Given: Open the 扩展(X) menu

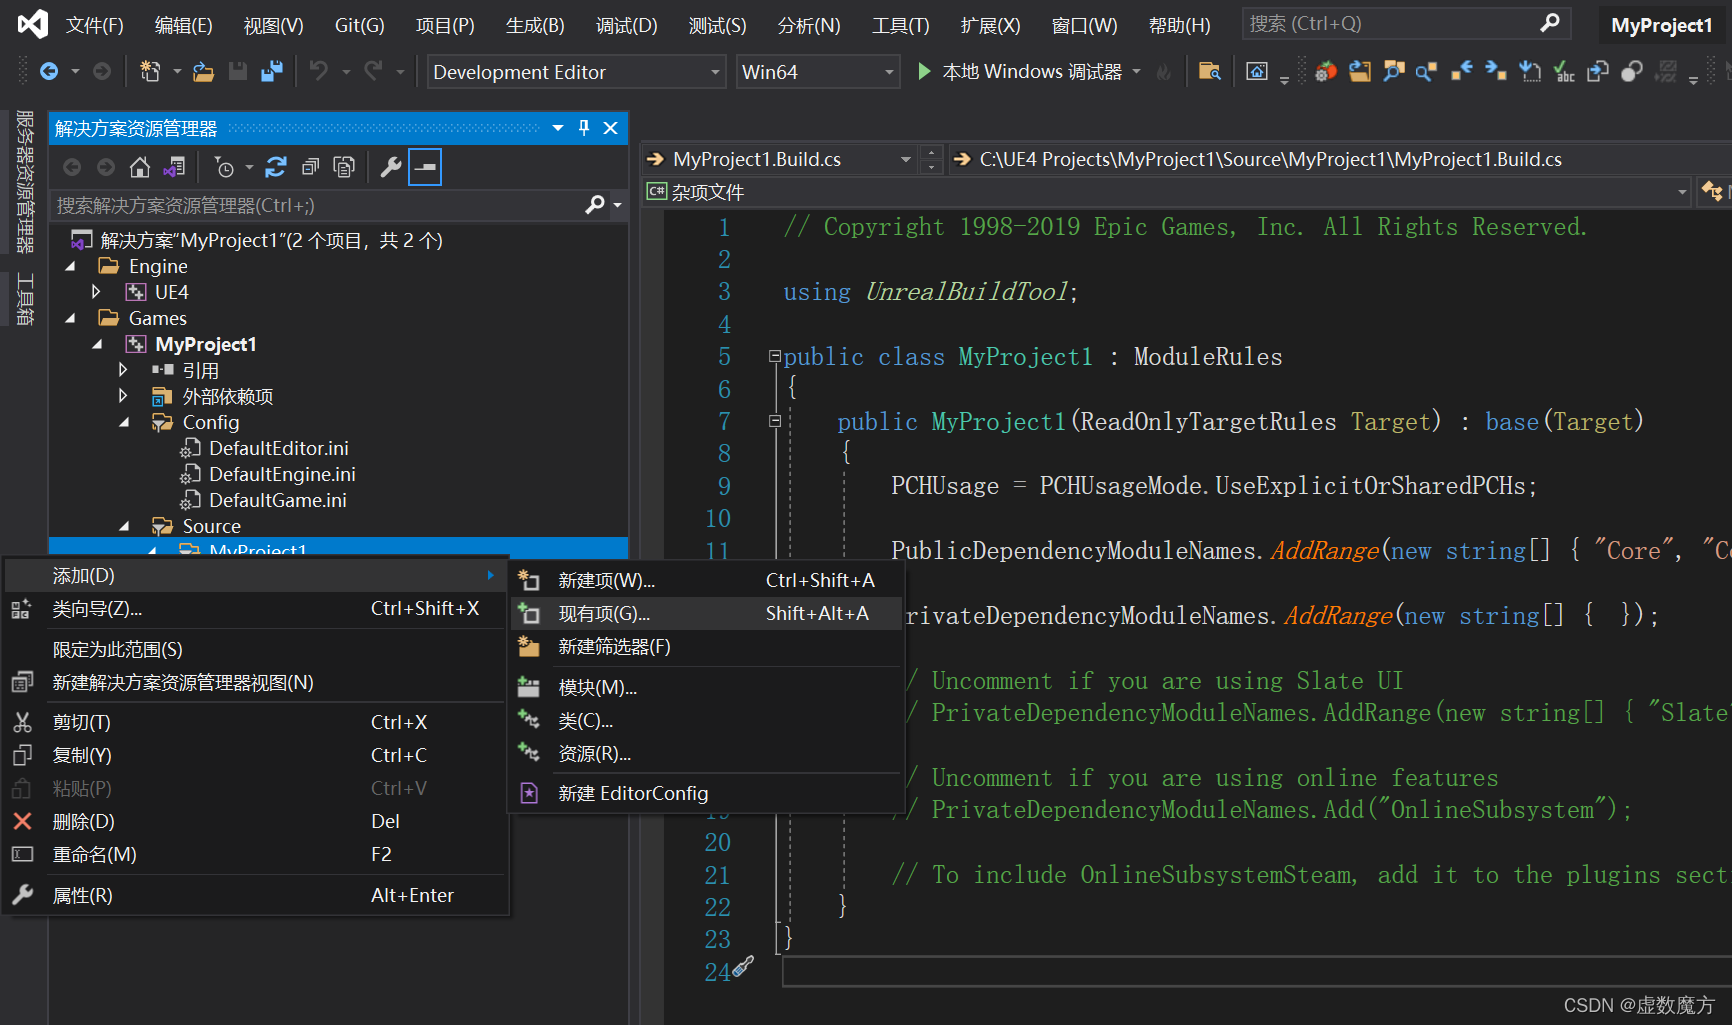Looking at the screenshot, I should [x=990, y=25].
